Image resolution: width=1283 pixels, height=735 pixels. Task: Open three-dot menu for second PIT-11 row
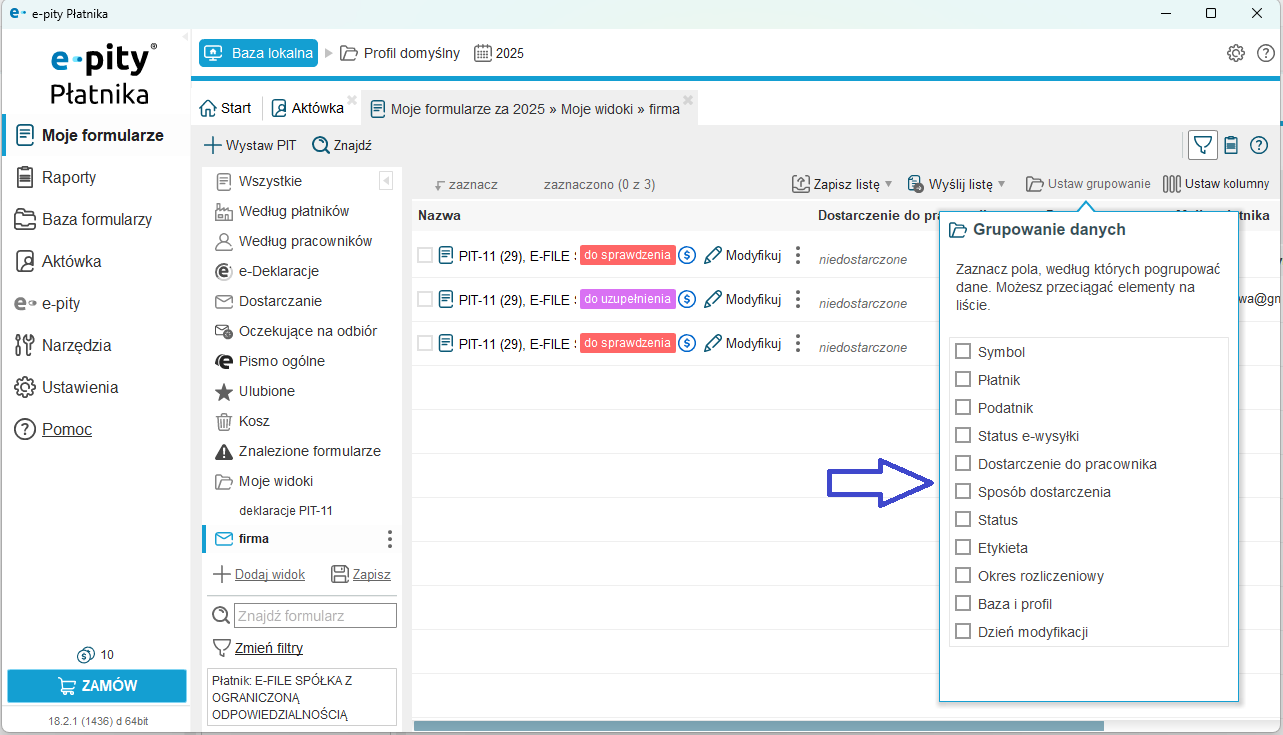[797, 299]
